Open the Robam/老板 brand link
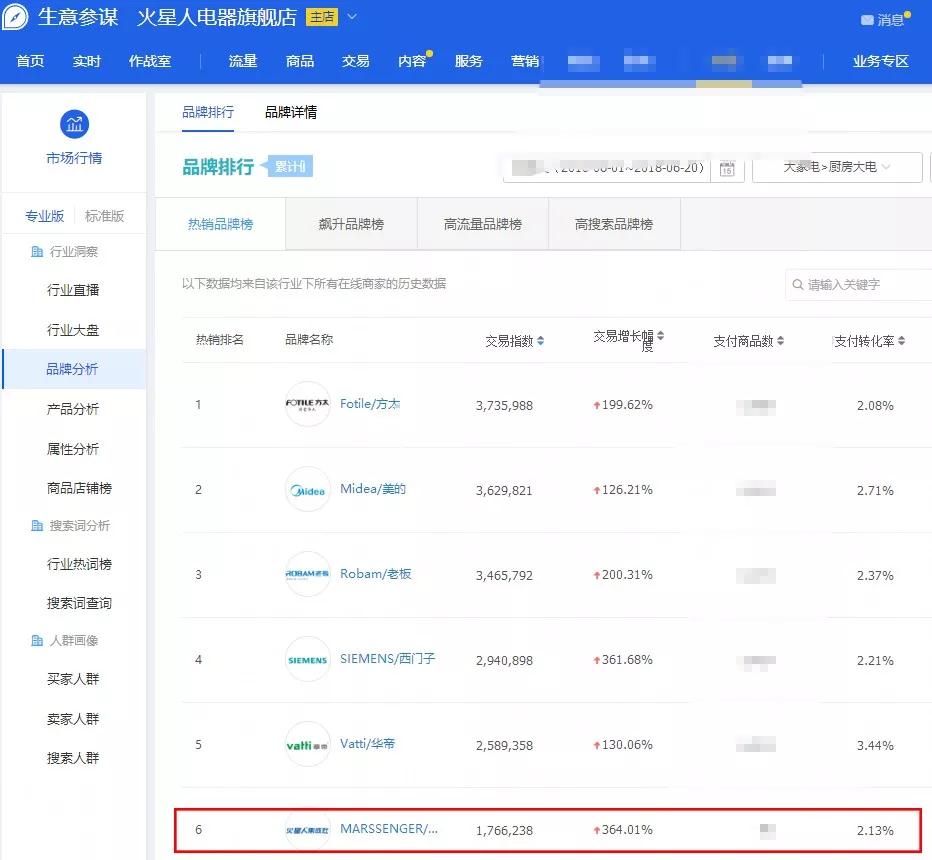Screen dimensions: 932x860 (376, 574)
